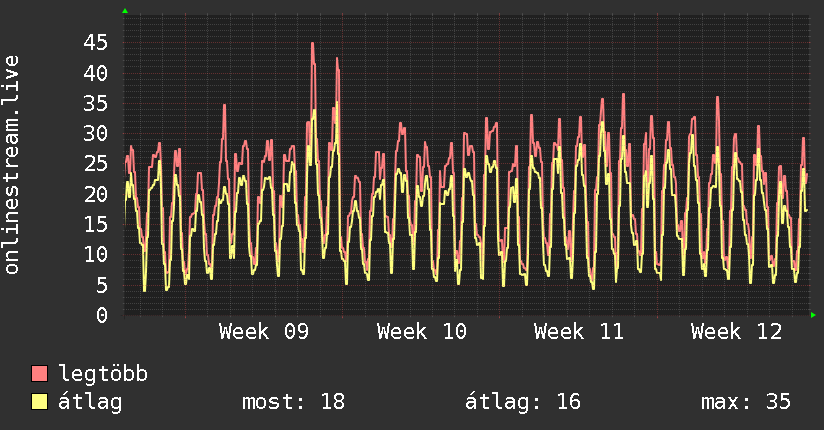Click the 'átlag: 16' average value
This screenshot has height=430, width=824.
[x=523, y=402]
